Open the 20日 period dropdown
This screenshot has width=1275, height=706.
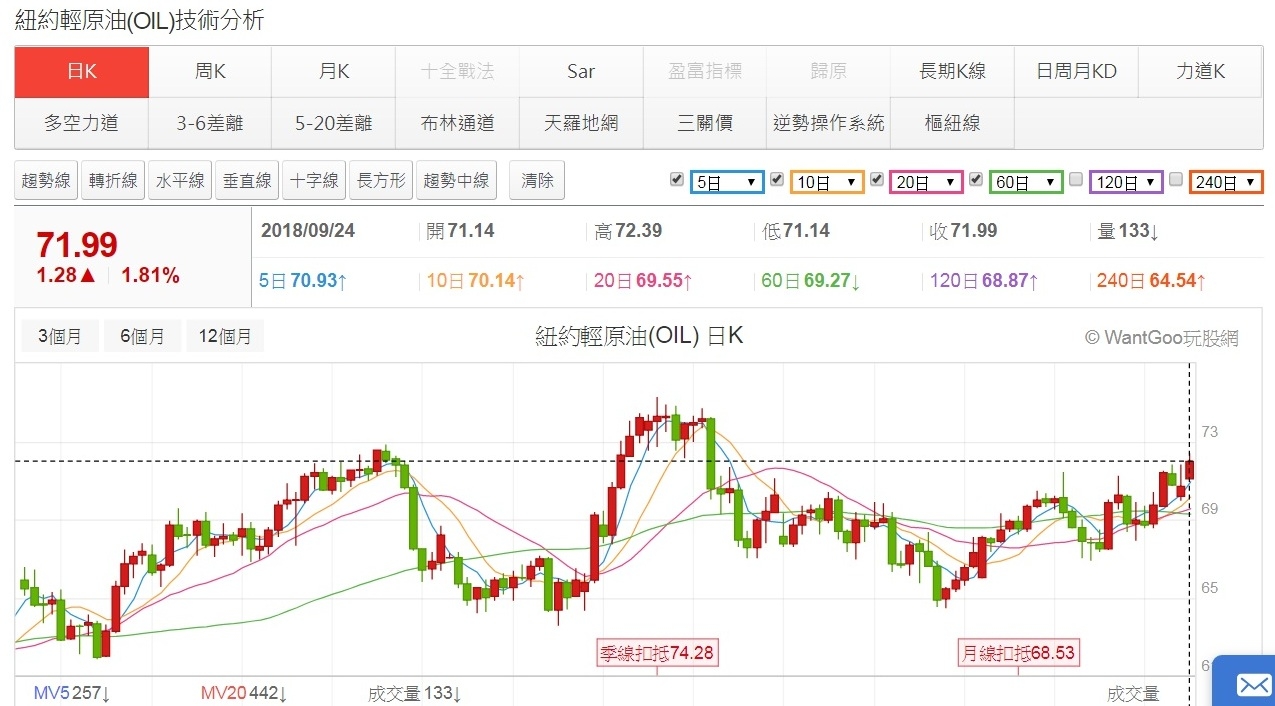(926, 182)
